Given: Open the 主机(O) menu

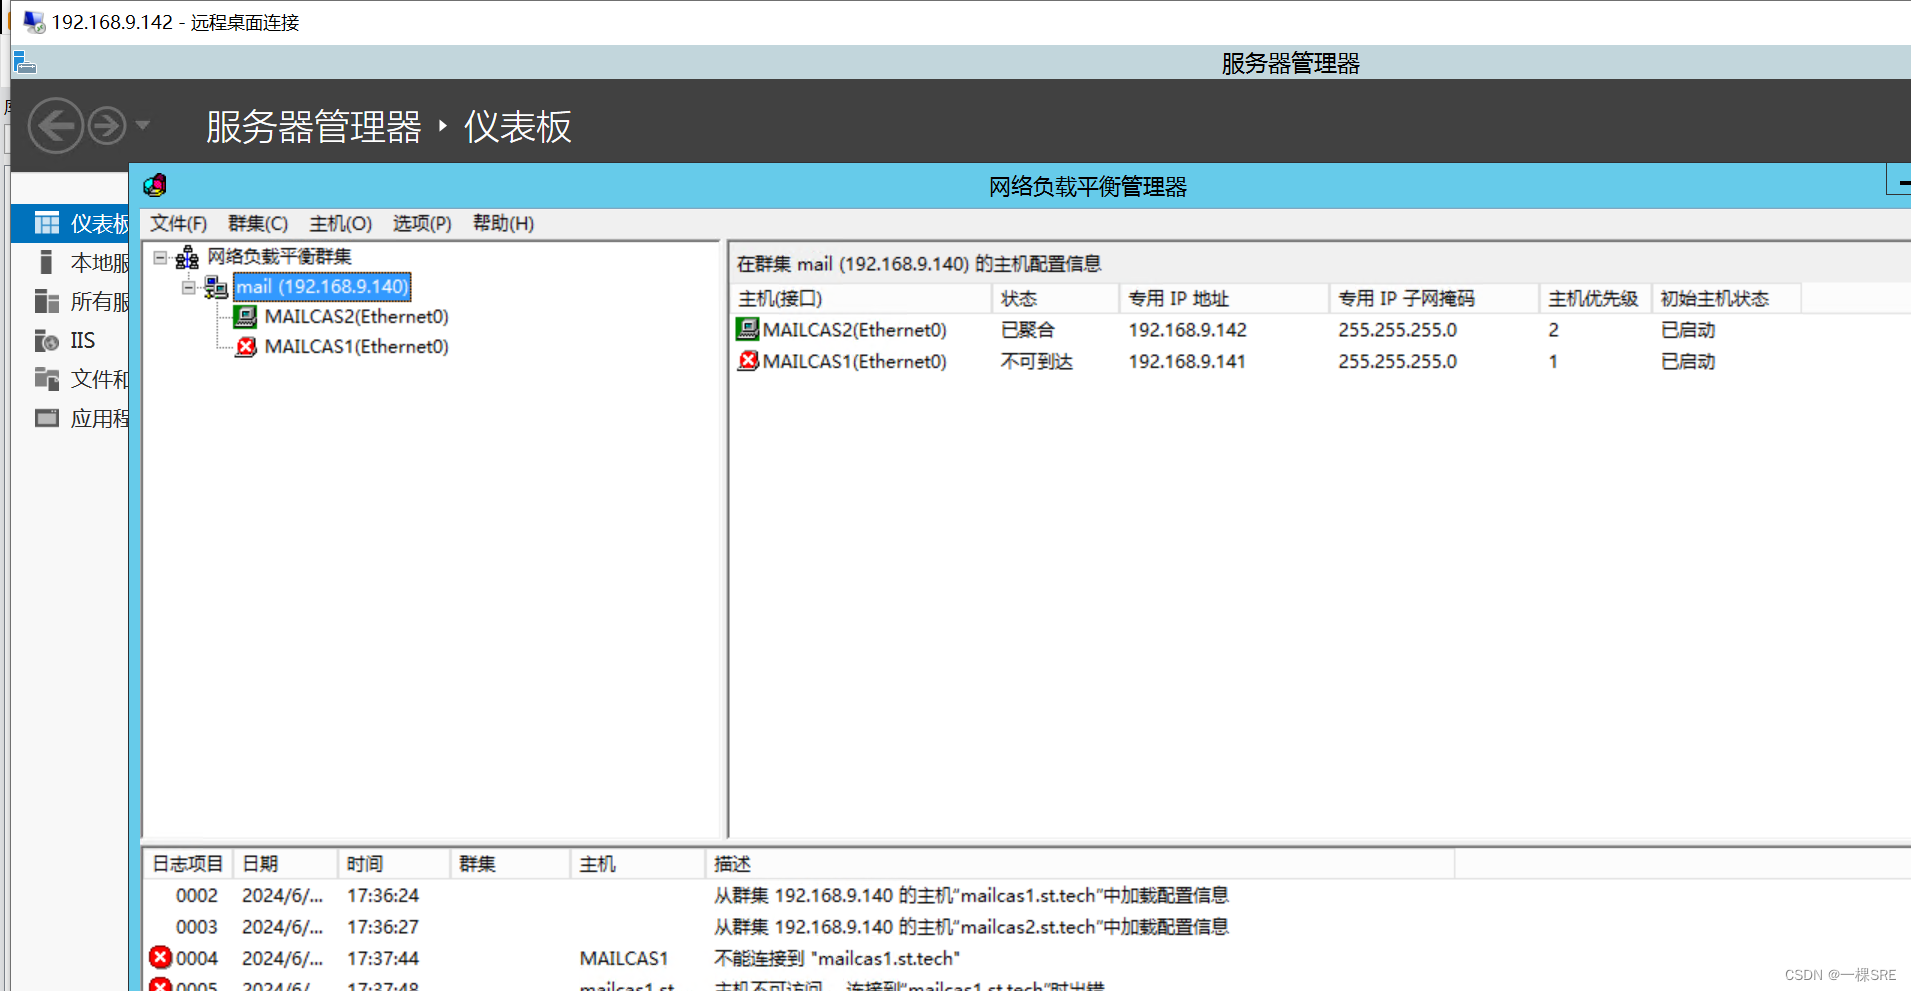Looking at the screenshot, I should (341, 223).
